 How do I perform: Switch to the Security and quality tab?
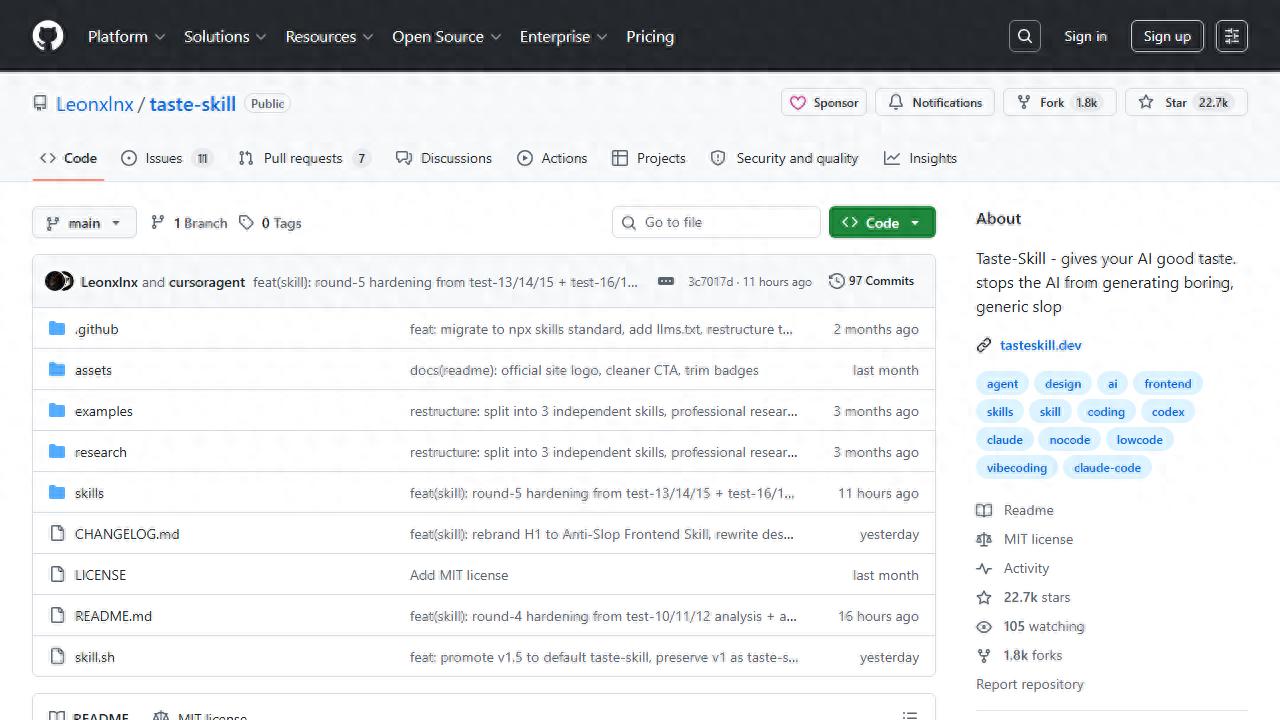784,158
